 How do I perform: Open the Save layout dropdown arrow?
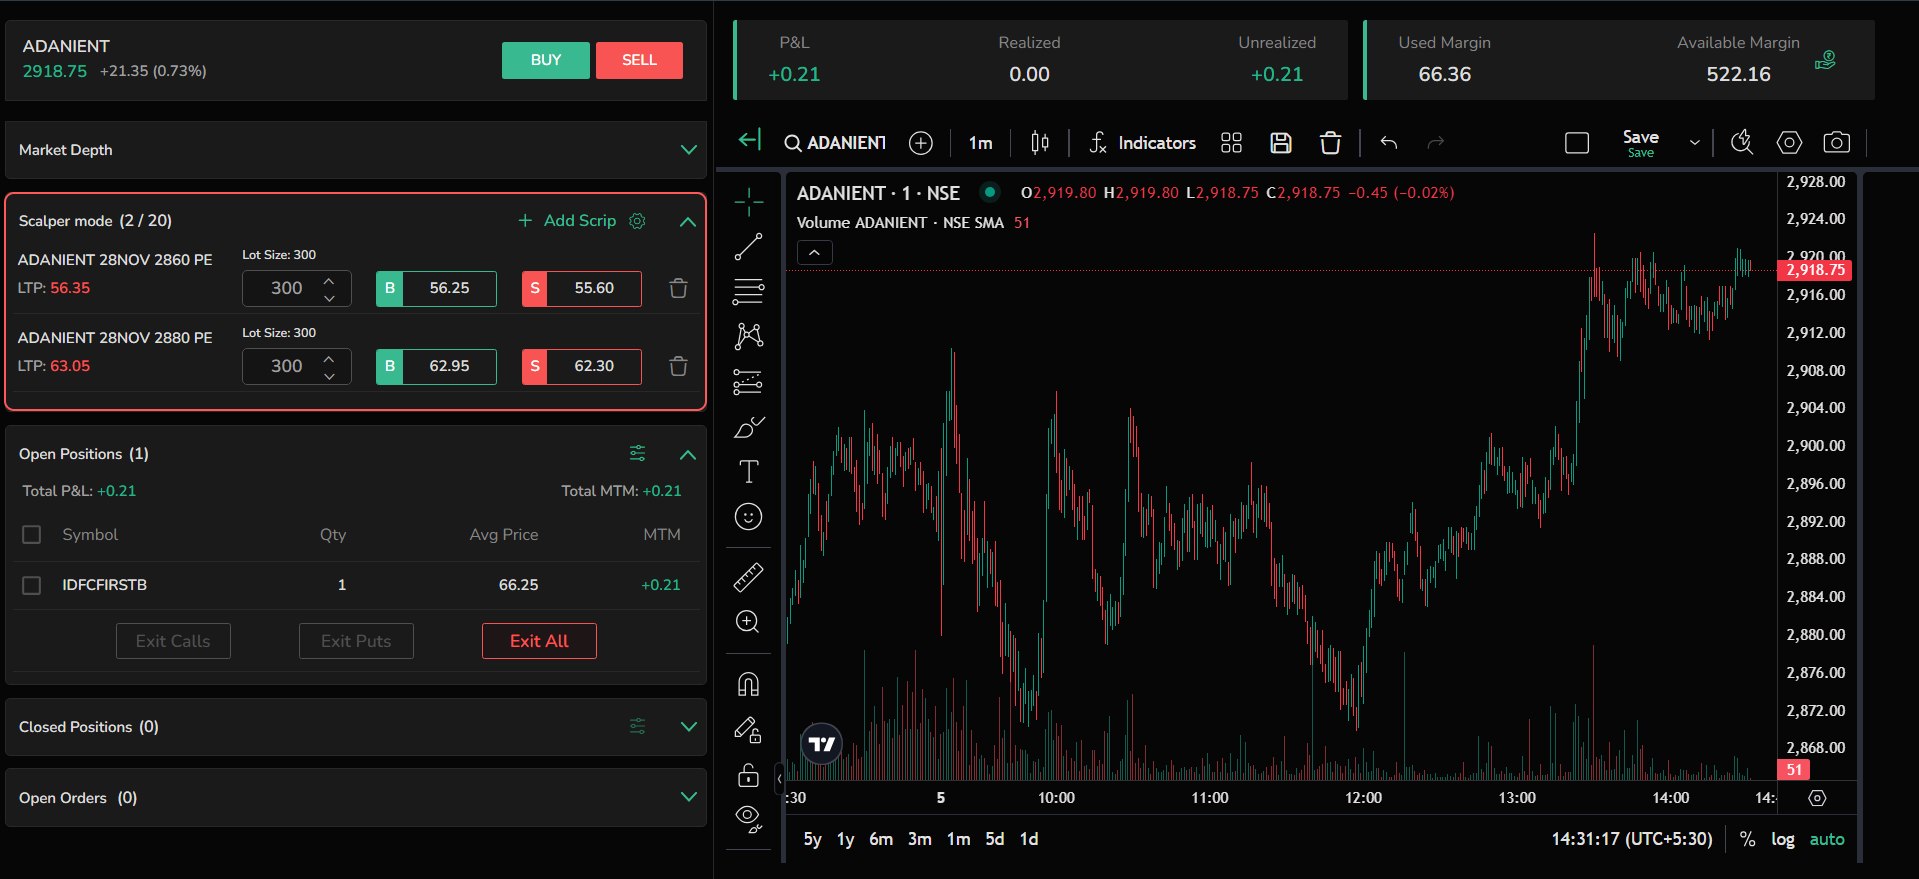(x=1694, y=143)
